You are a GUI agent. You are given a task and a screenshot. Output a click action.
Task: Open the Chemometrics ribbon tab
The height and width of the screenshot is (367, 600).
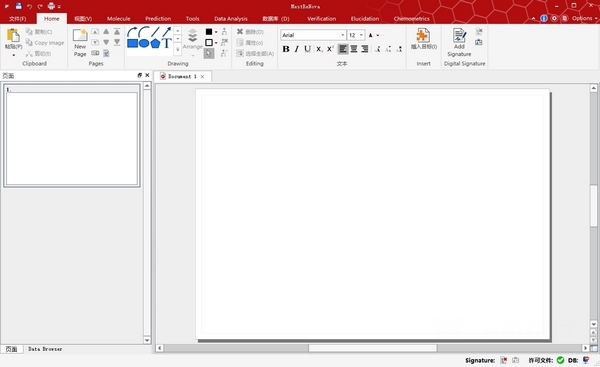pos(411,18)
